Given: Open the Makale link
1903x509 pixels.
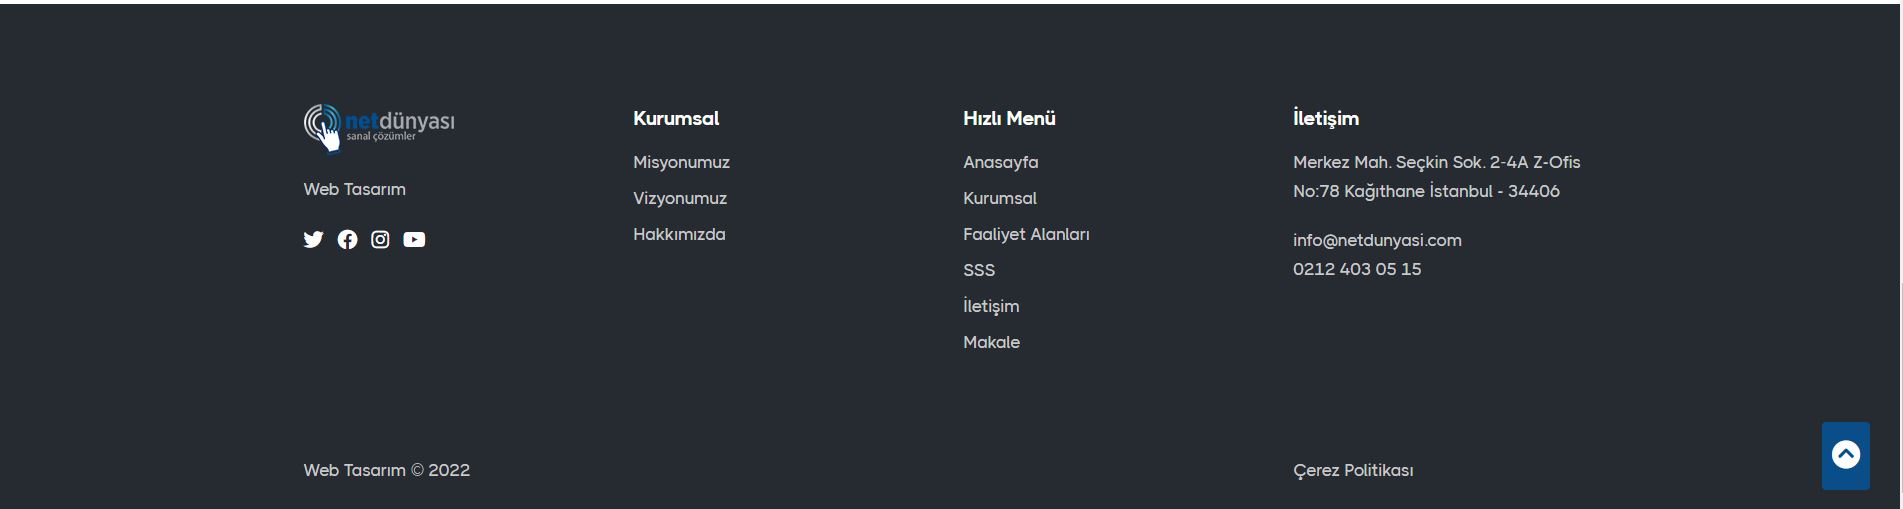Looking at the screenshot, I should click(x=991, y=342).
